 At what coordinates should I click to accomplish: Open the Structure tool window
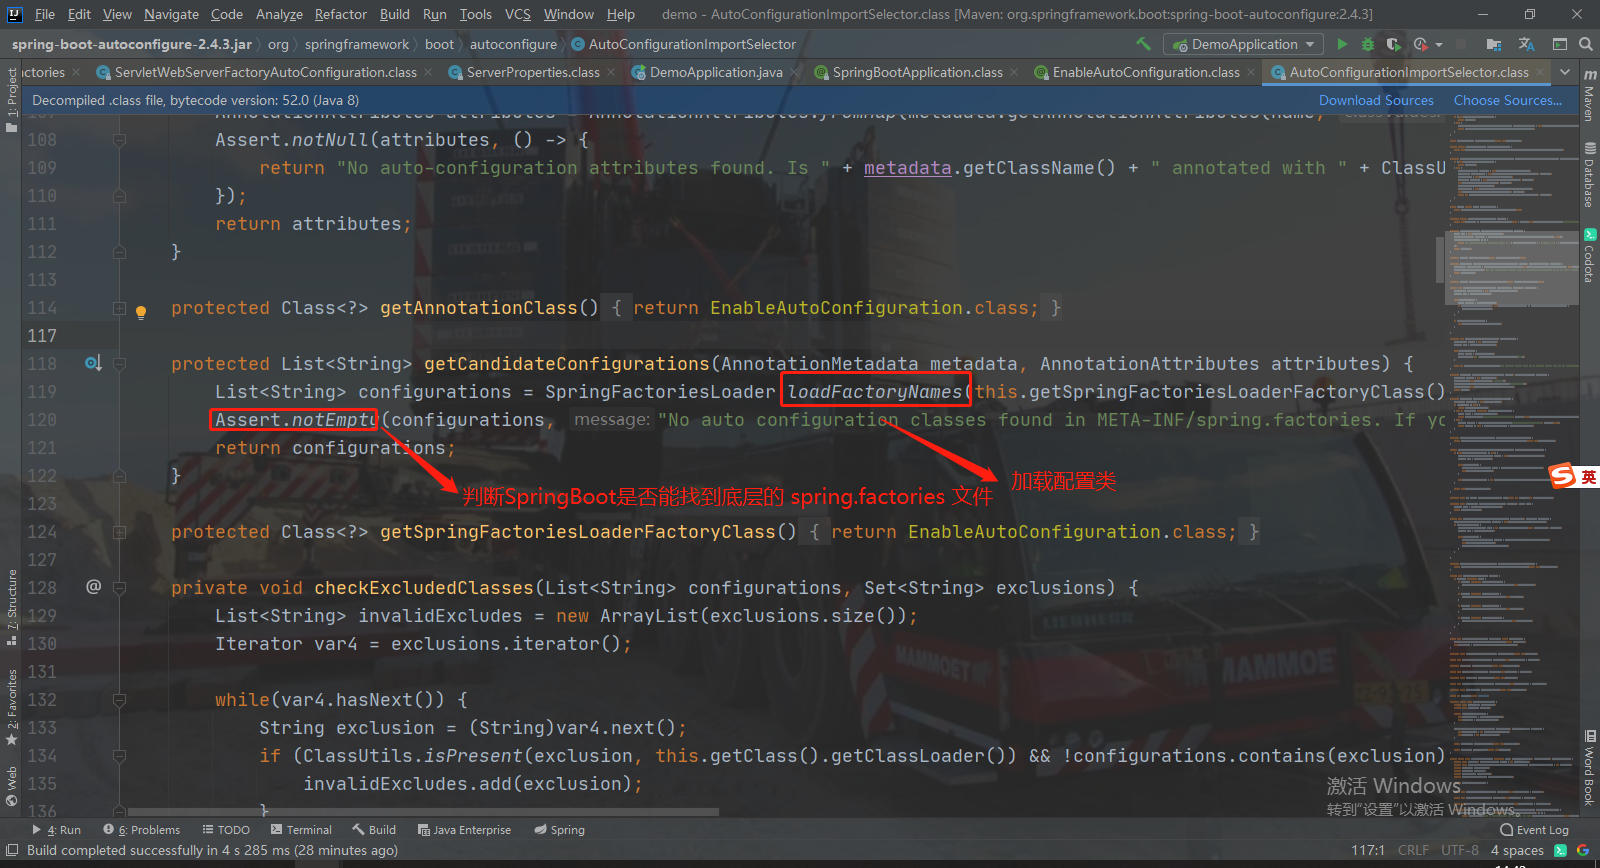tap(12, 607)
